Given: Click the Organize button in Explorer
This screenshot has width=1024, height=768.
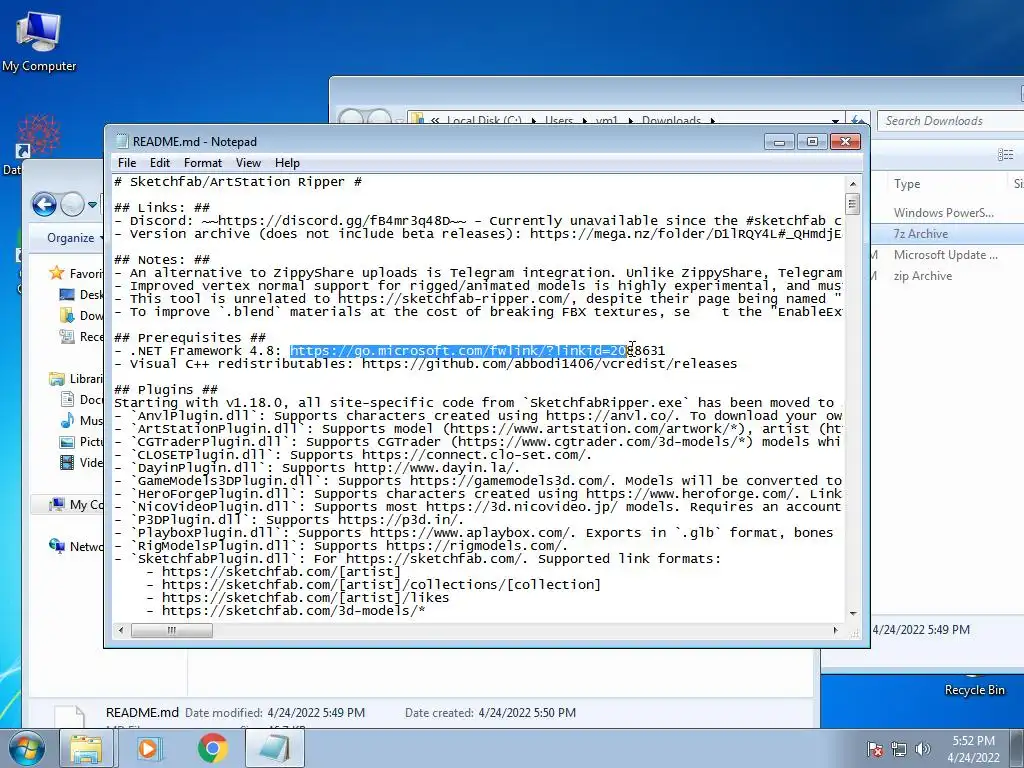Looking at the screenshot, I should click(x=73, y=238).
